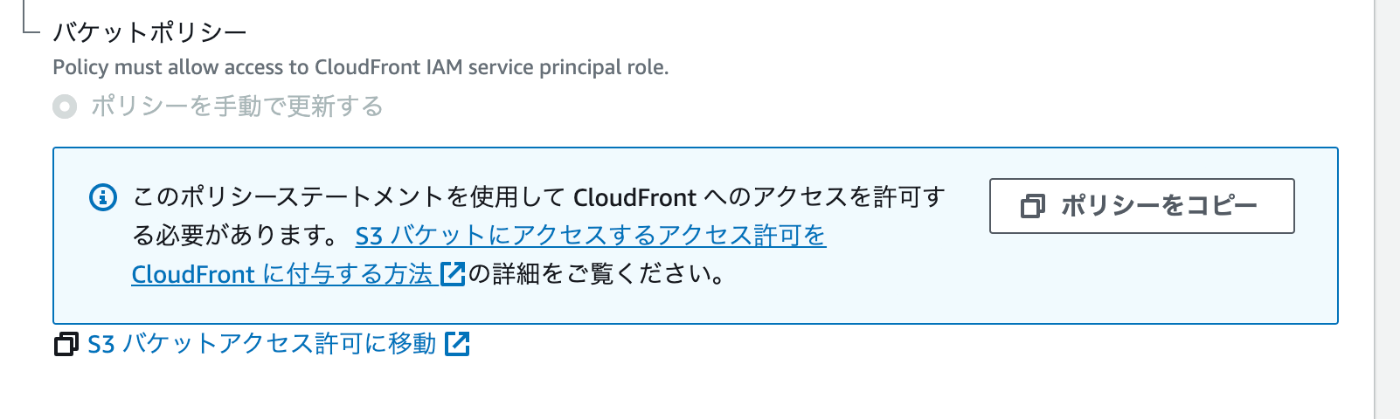Click the バケットポリシー section heading
The width and height of the screenshot is (1400, 419).
point(149,32)
